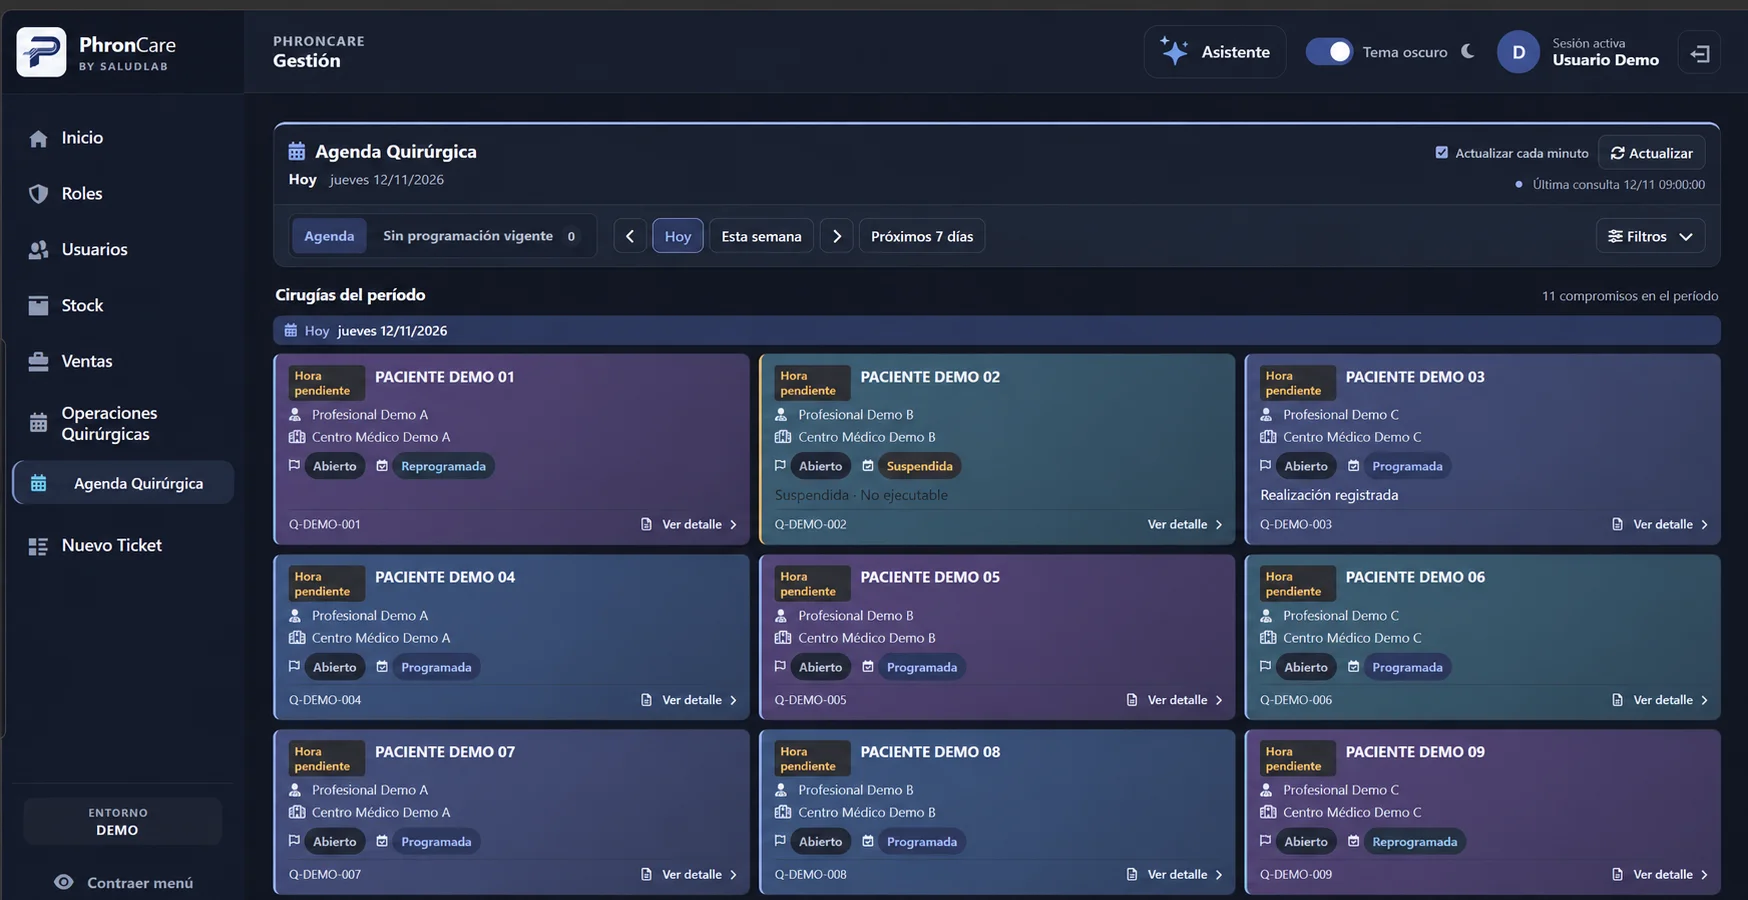The image size is (1748, 900).
Task: Open the Stock section
Action: [x=82, y=306]
